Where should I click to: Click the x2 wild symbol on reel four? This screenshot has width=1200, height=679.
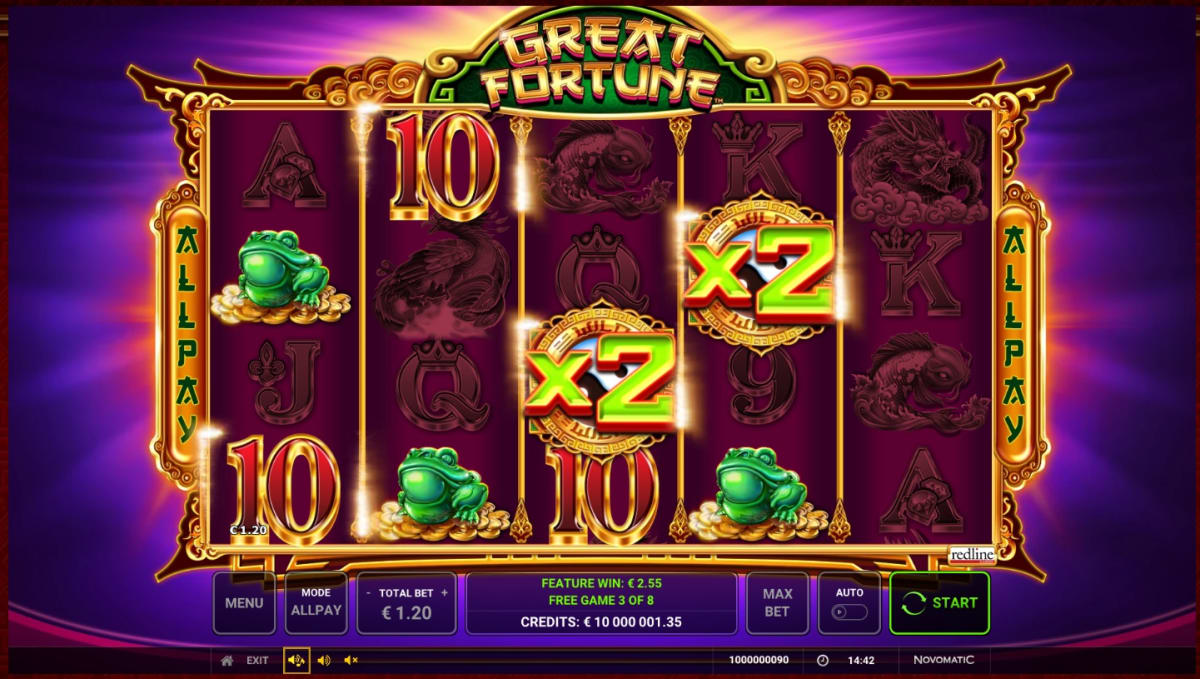762,273
